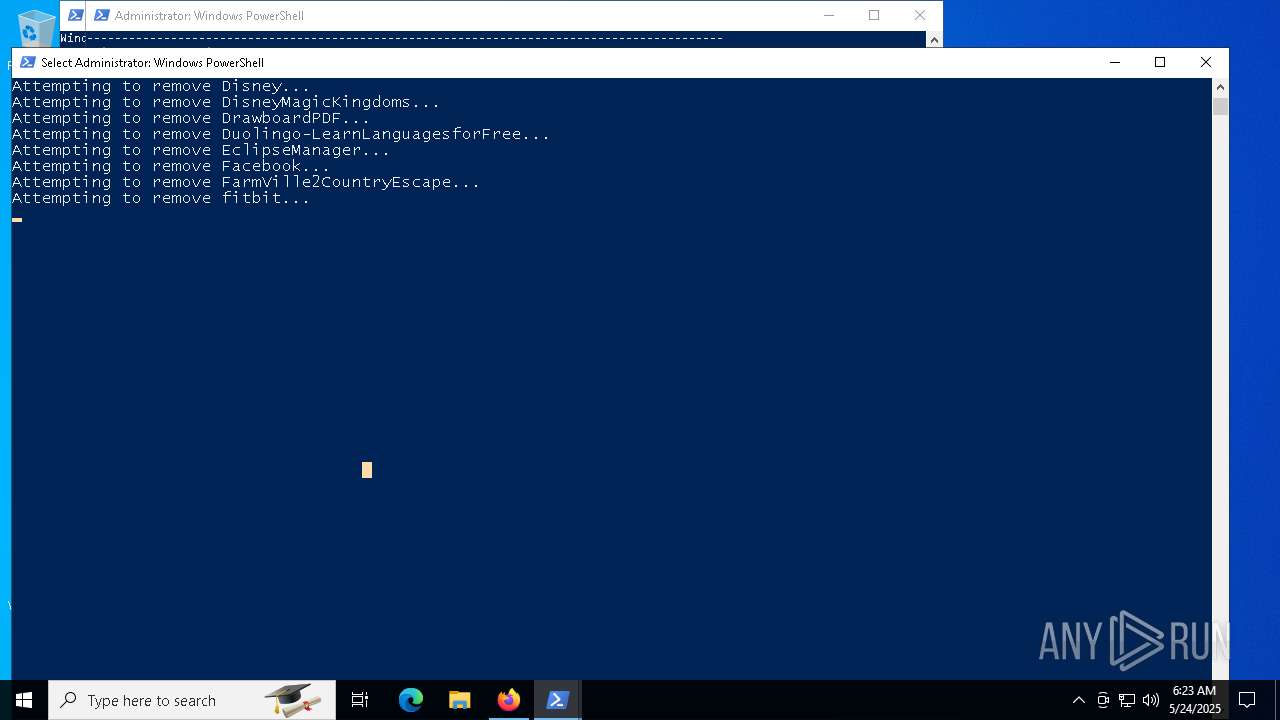Launch Firefox from the taskbar

(508, 700)
